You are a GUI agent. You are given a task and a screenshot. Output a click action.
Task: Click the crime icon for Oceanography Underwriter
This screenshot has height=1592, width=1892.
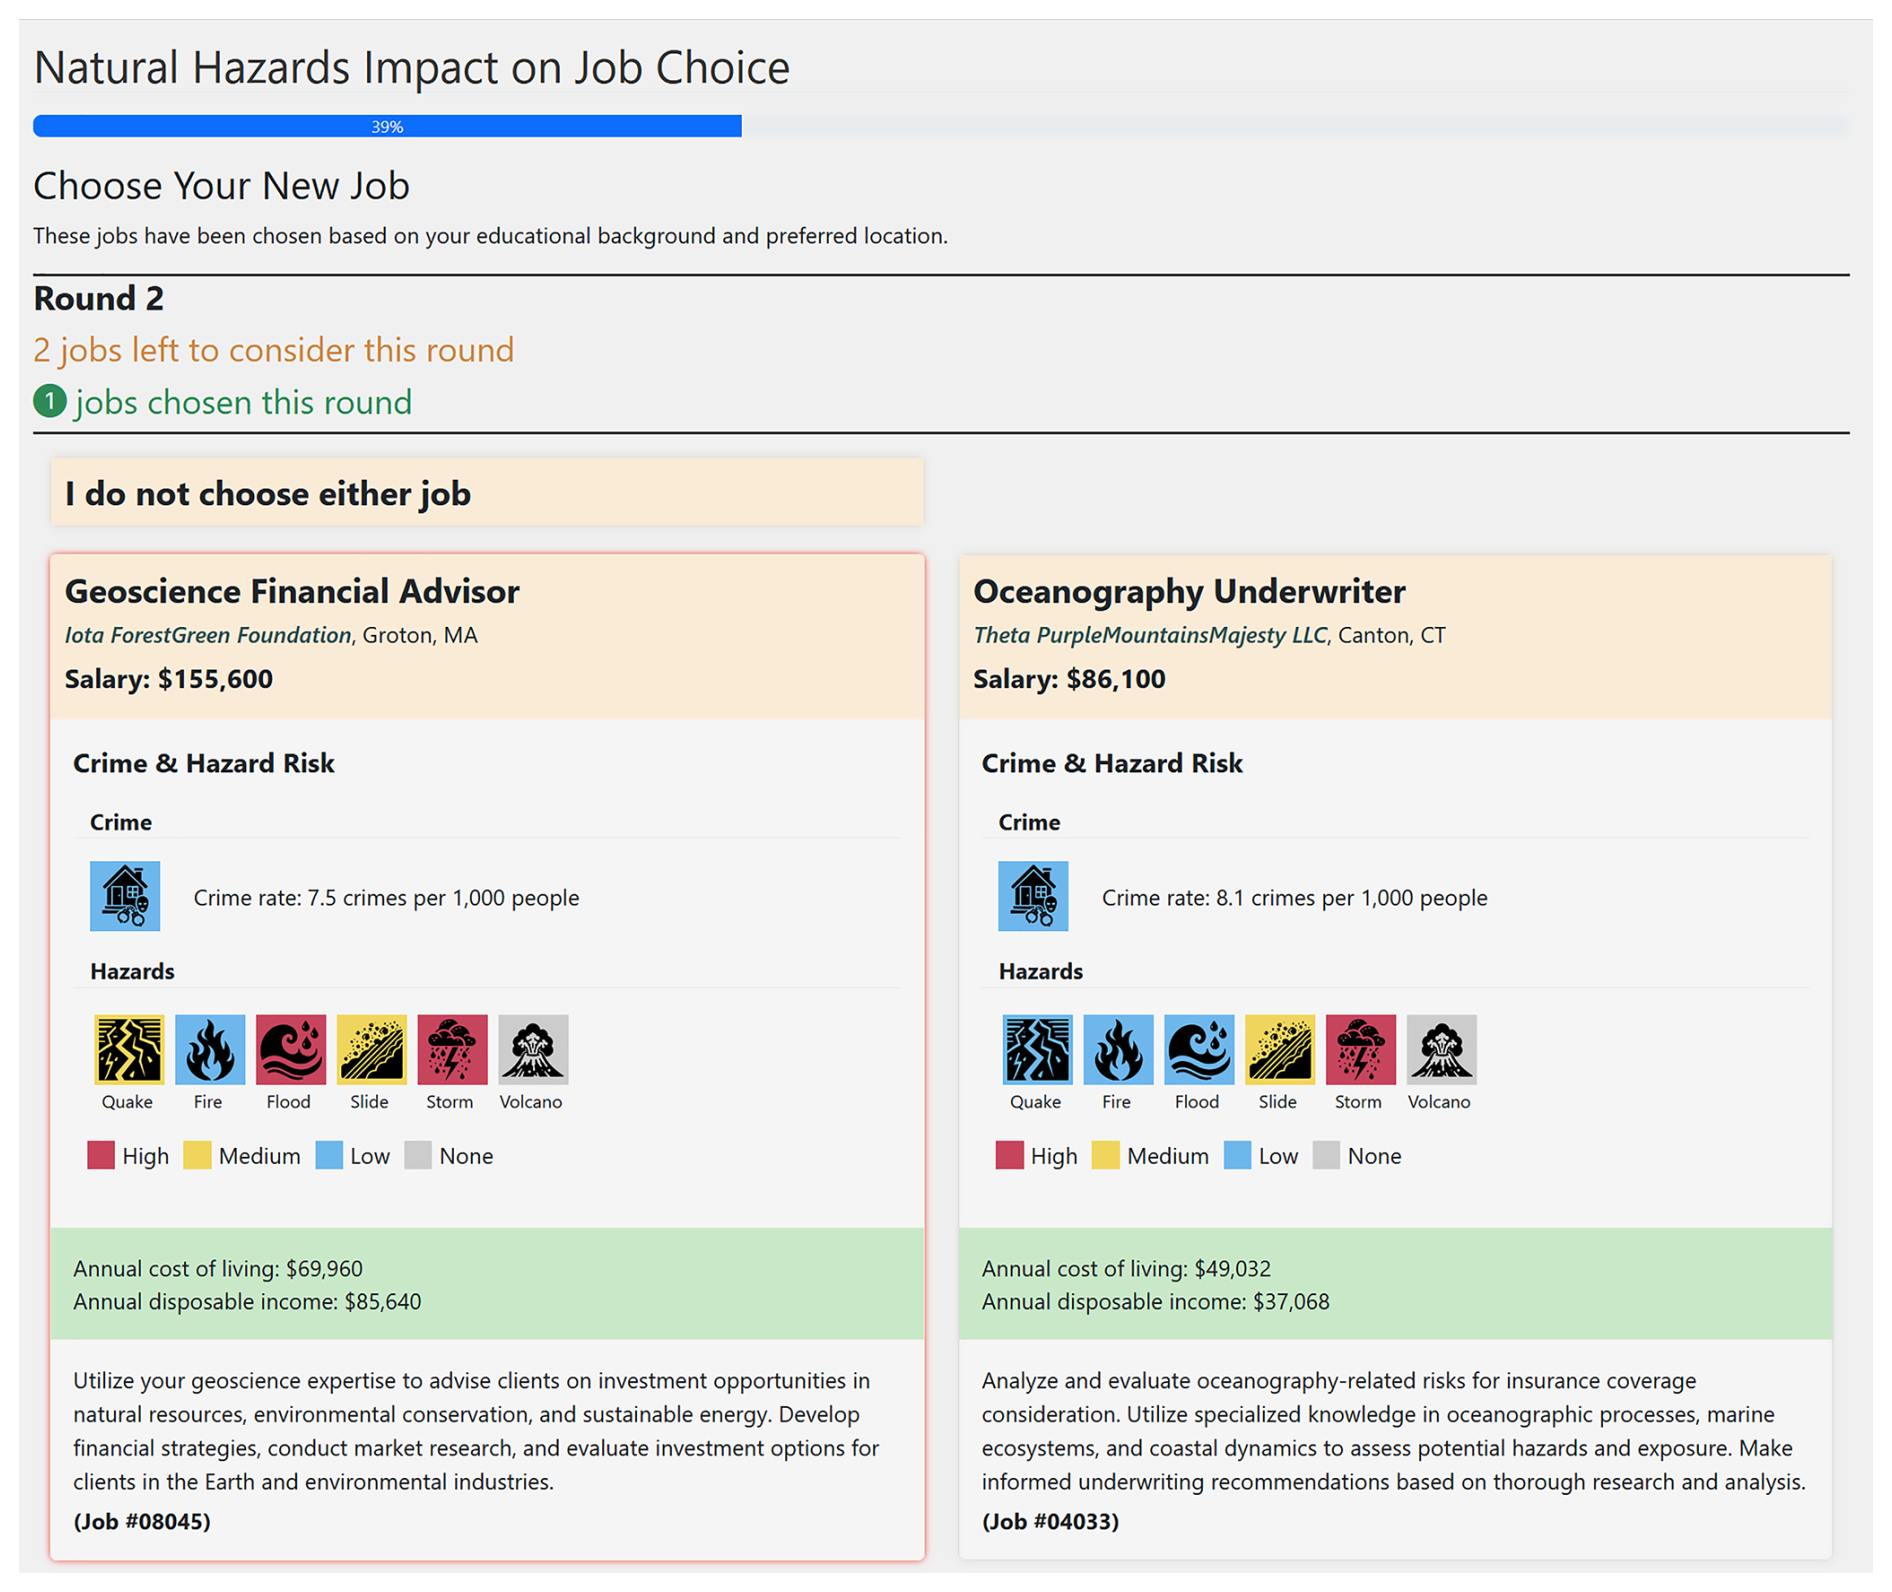[1033, 896]
